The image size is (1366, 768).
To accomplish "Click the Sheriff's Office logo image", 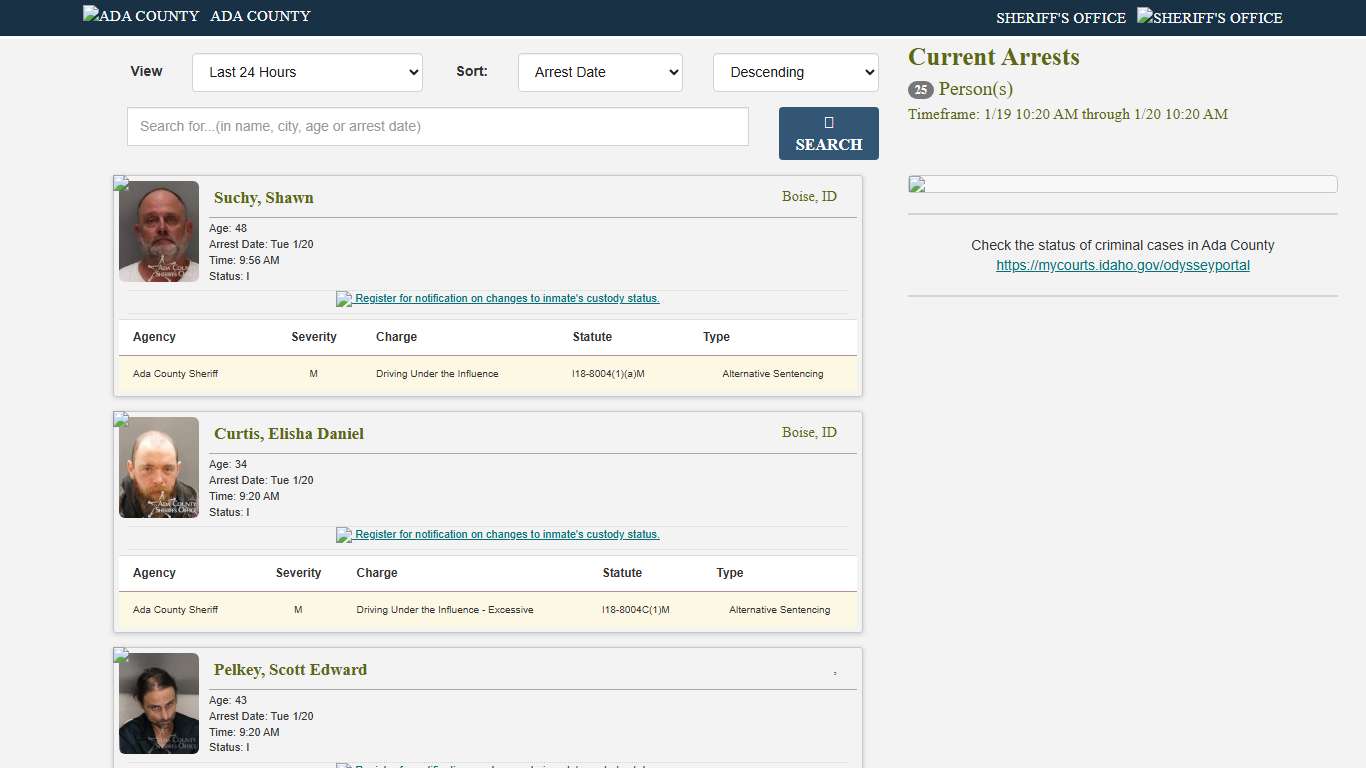I will (x=1209, y=18).
